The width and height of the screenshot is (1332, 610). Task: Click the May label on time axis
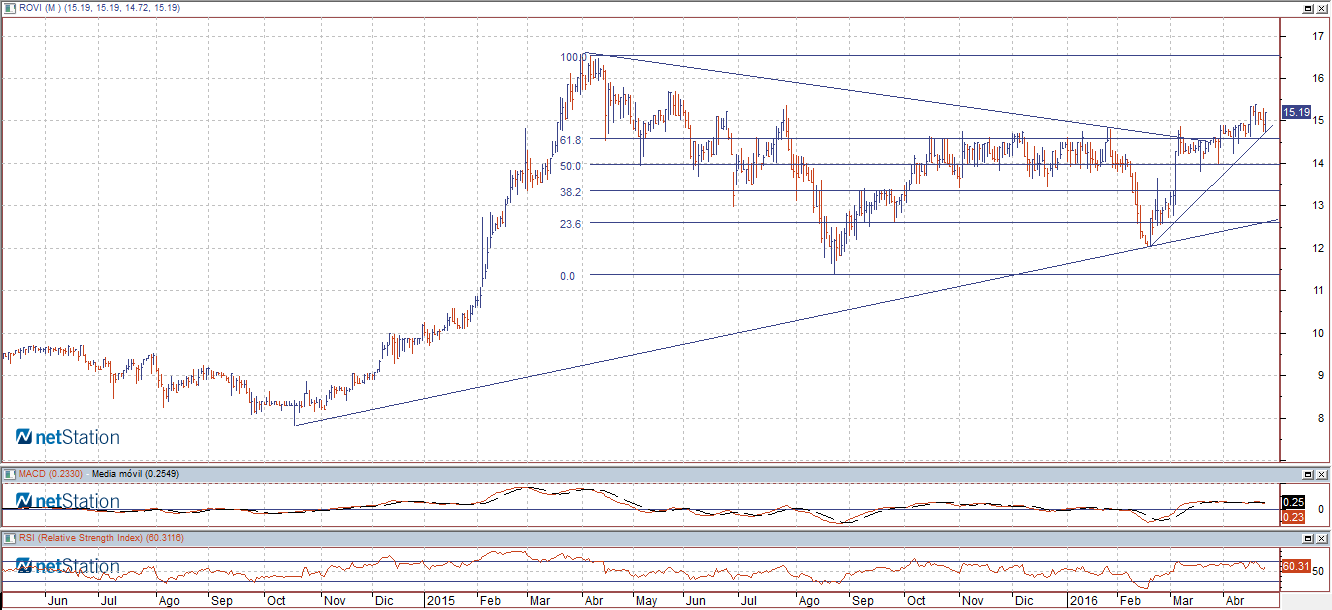coord(645,602)
